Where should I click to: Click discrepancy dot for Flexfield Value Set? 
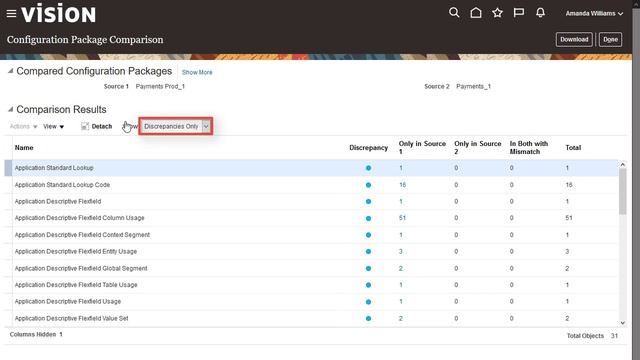[x=368, y=318]
